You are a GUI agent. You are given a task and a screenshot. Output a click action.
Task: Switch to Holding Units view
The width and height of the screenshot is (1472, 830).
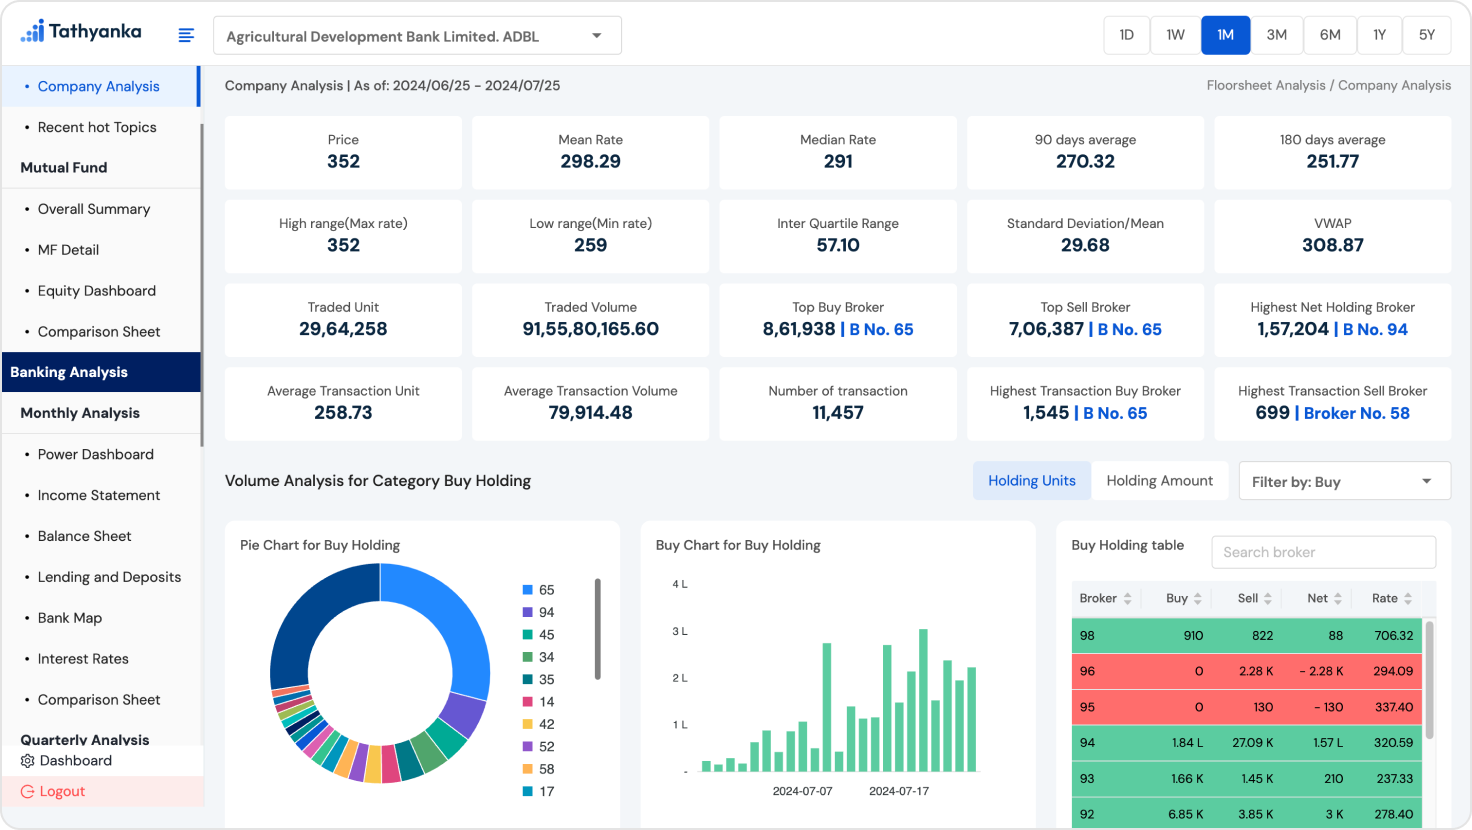tap(1031, 481)
